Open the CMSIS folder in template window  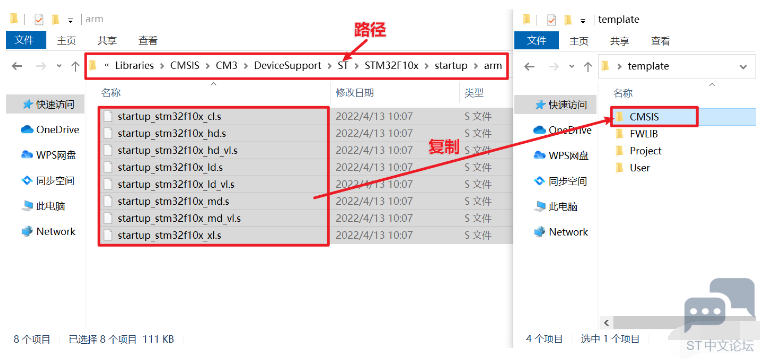[644, 117]
